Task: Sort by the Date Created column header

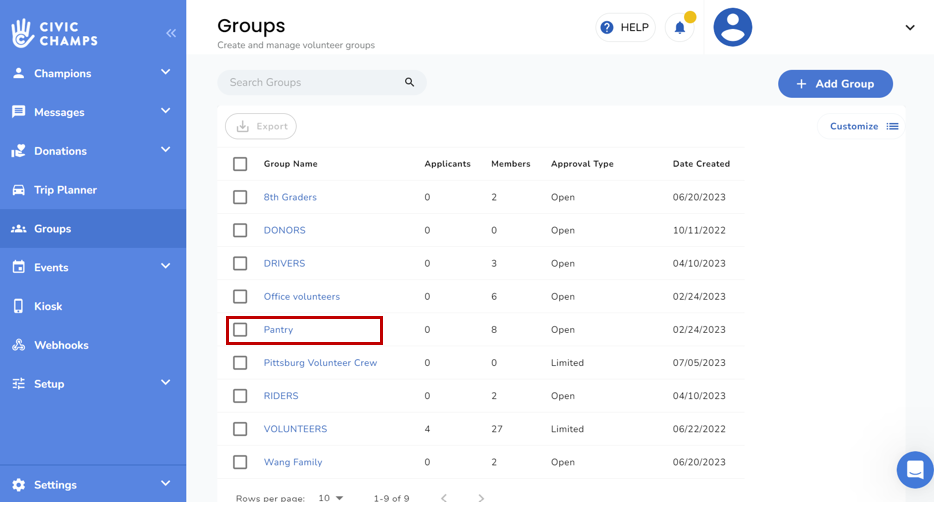Action: [701, 164]
